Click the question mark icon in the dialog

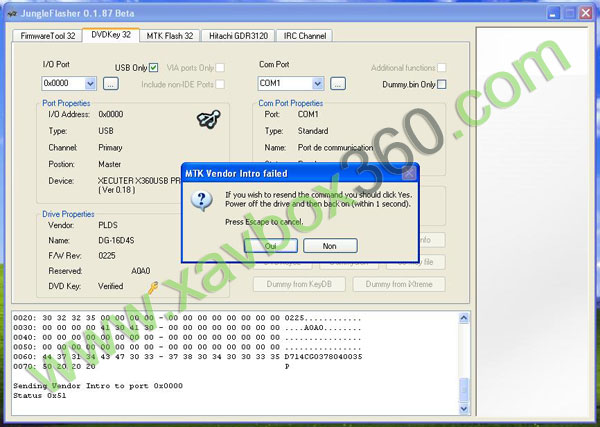[x=202, y=200]
